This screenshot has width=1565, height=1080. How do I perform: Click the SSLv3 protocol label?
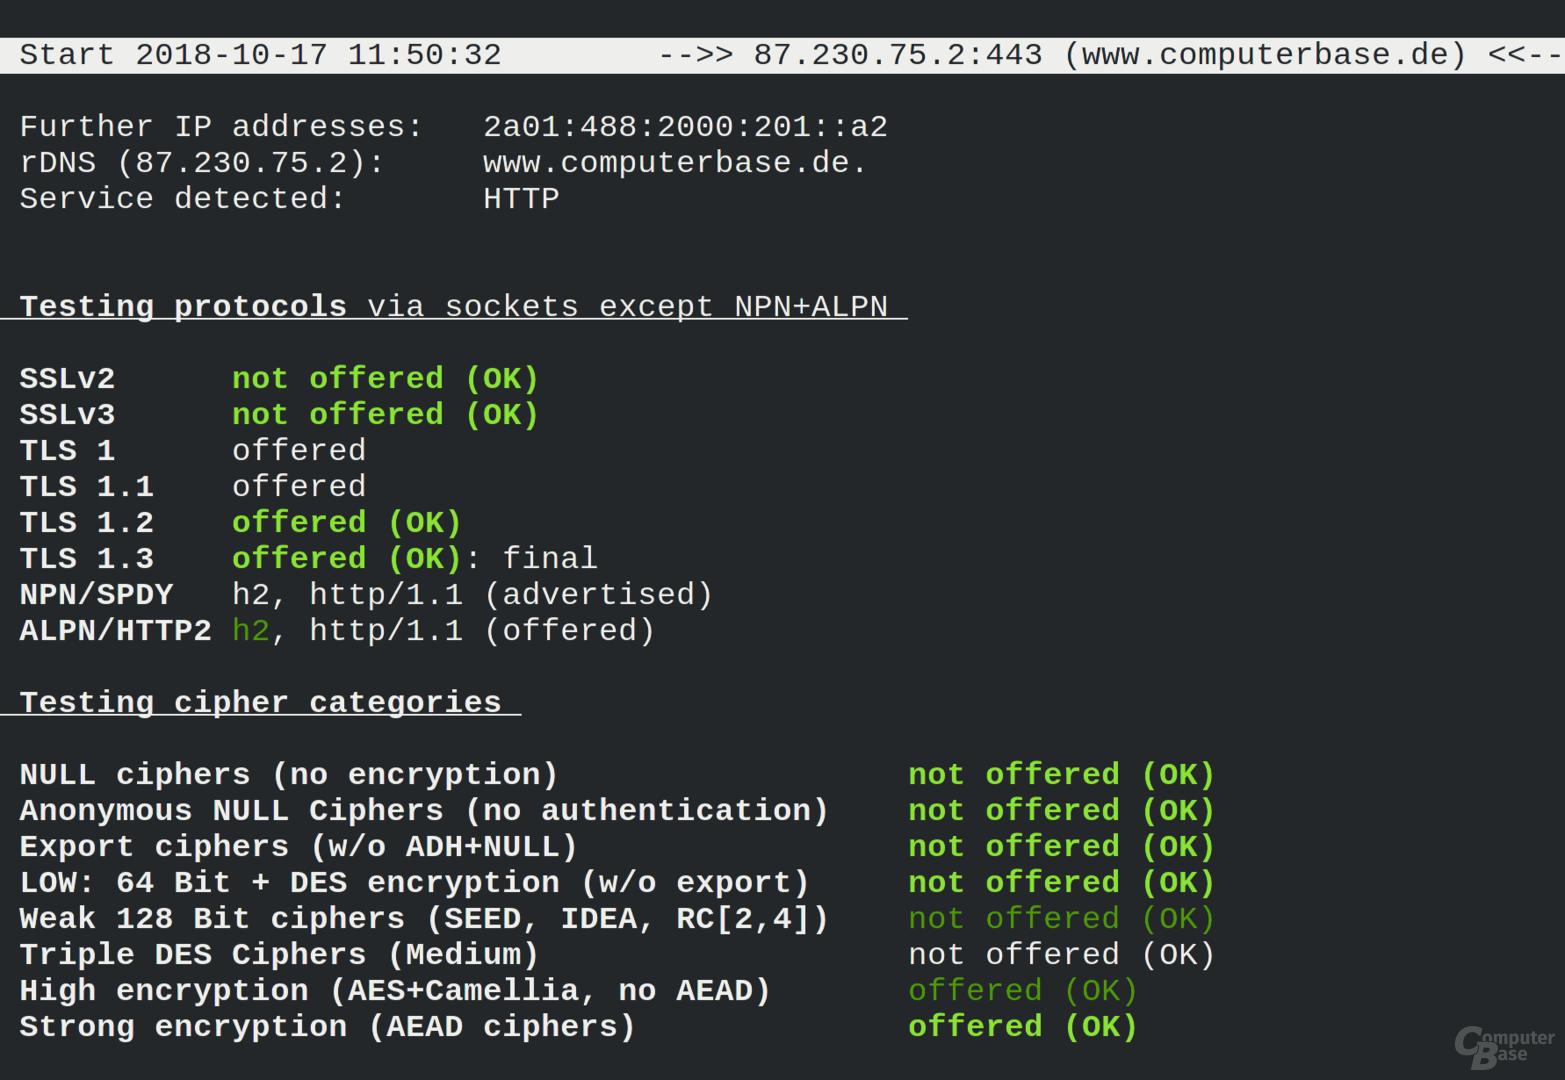67,415
